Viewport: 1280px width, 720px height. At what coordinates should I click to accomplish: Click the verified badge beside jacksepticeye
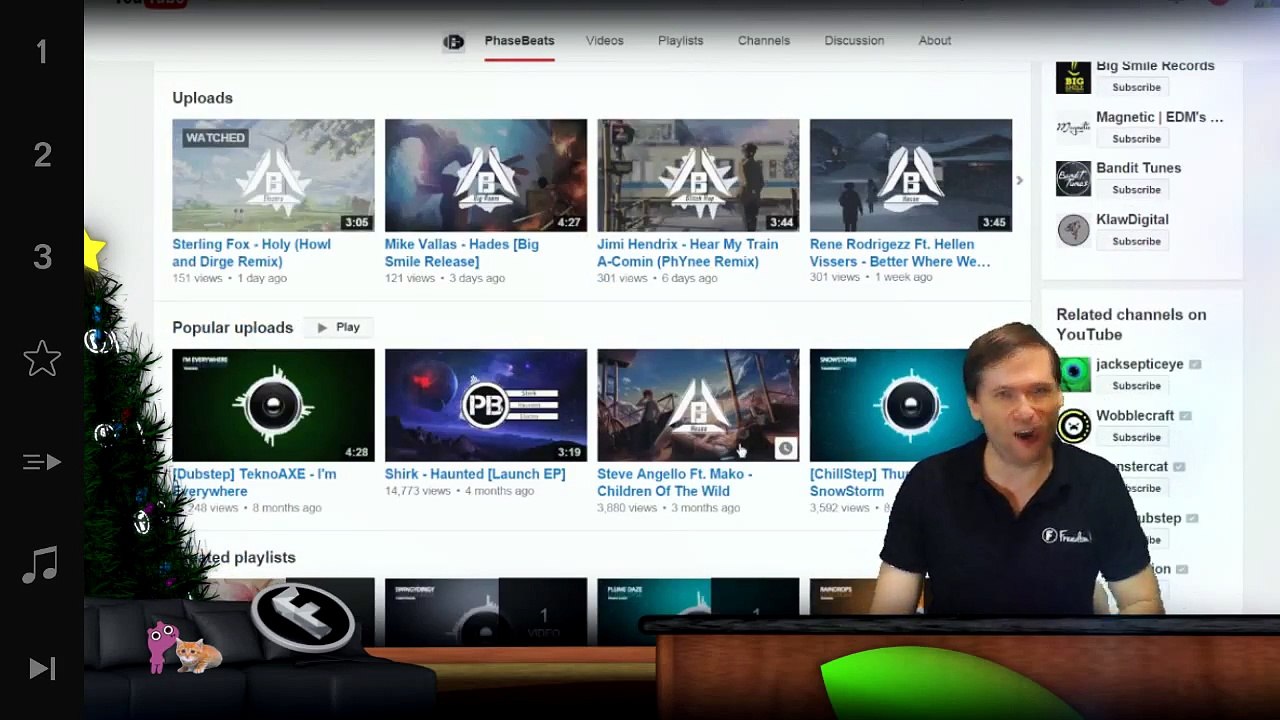[x=1195, y=365]
